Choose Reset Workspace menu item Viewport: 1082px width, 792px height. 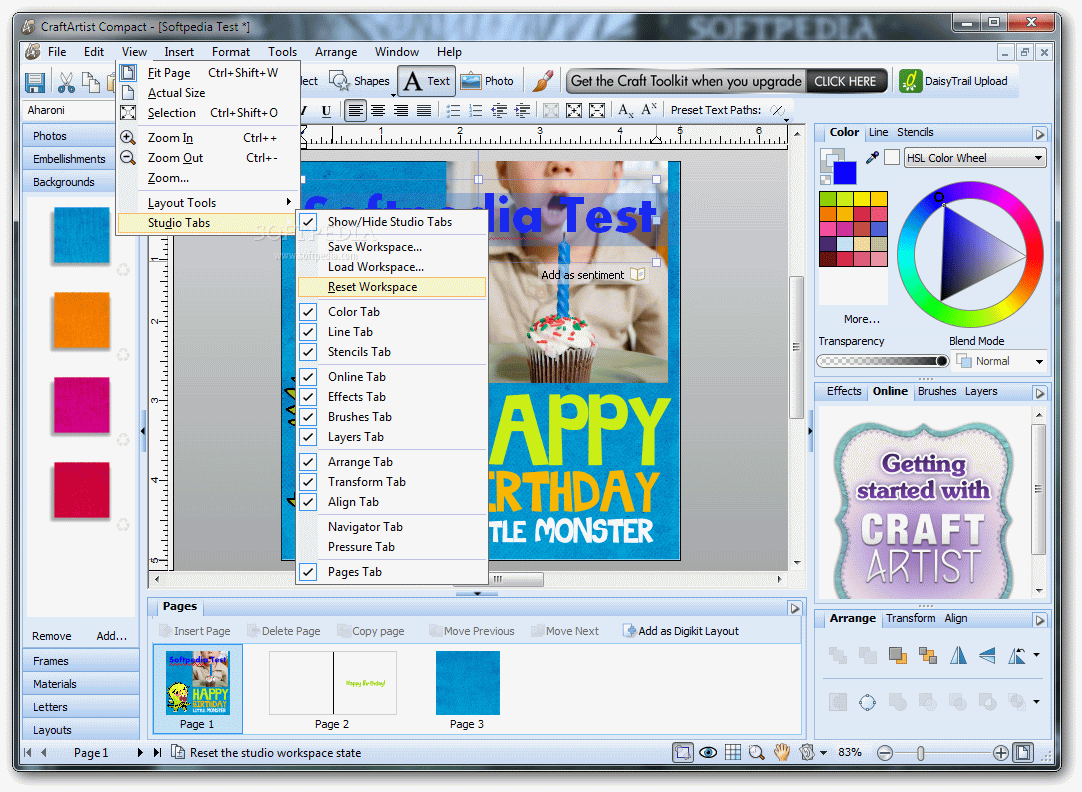[x=392, y=287]
